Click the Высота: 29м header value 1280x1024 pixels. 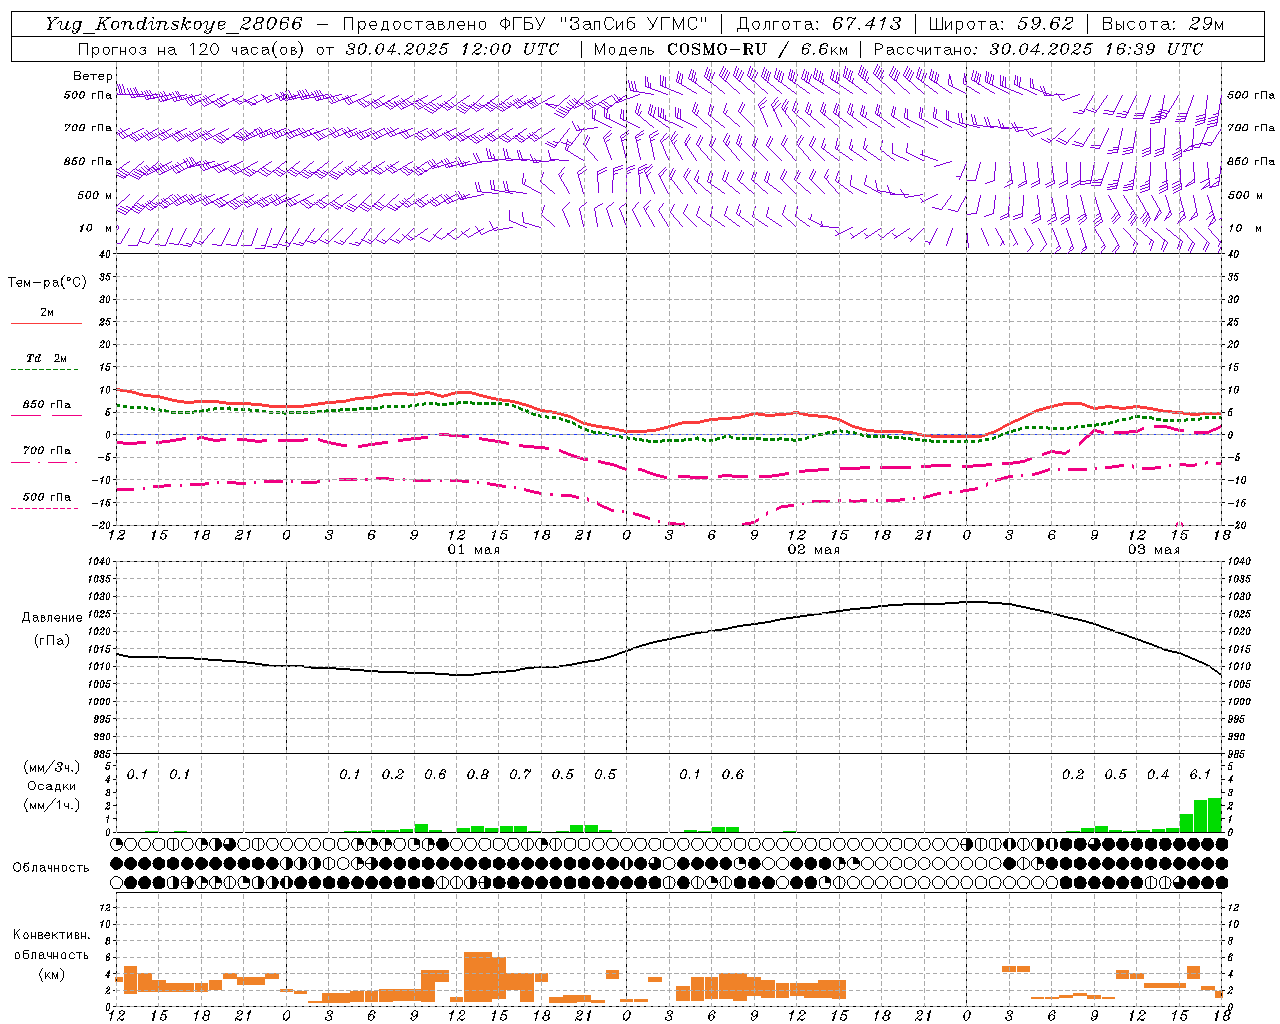[x=1162, y=24]
